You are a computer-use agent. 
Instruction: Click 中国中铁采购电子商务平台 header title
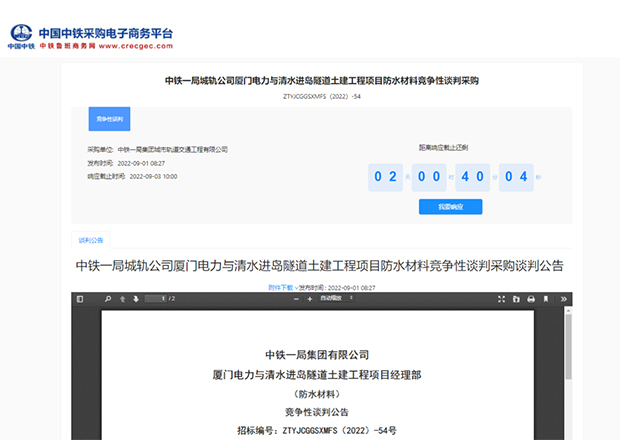click(106, 33)
